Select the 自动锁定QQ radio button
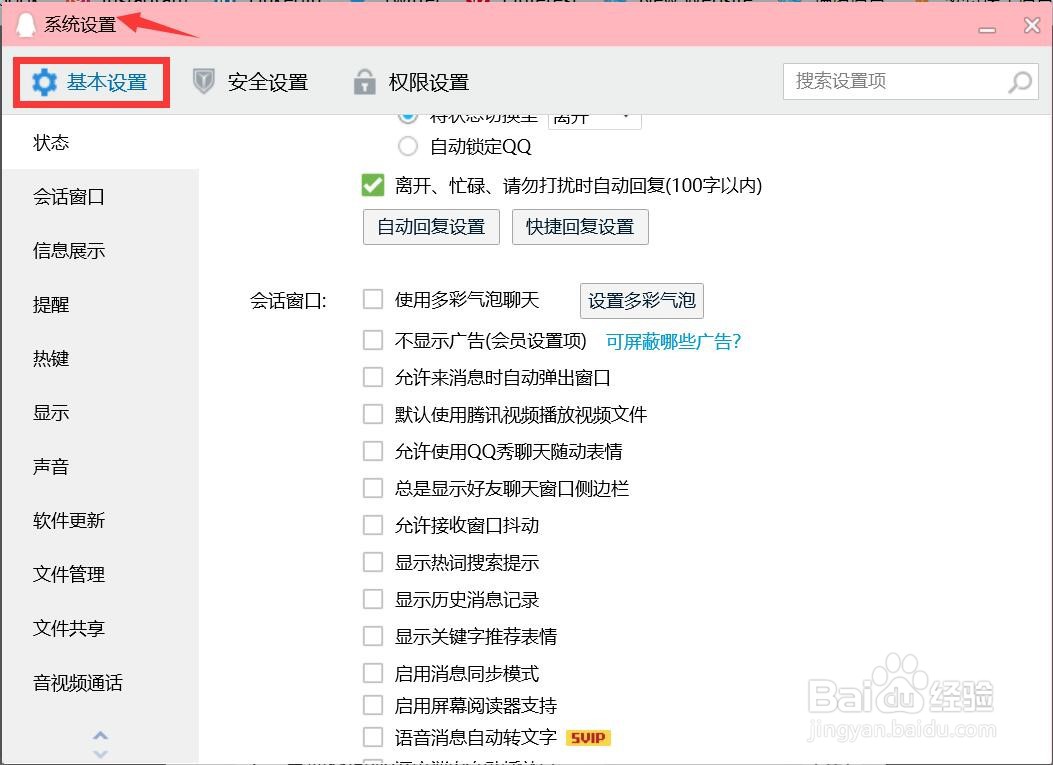 408,146
